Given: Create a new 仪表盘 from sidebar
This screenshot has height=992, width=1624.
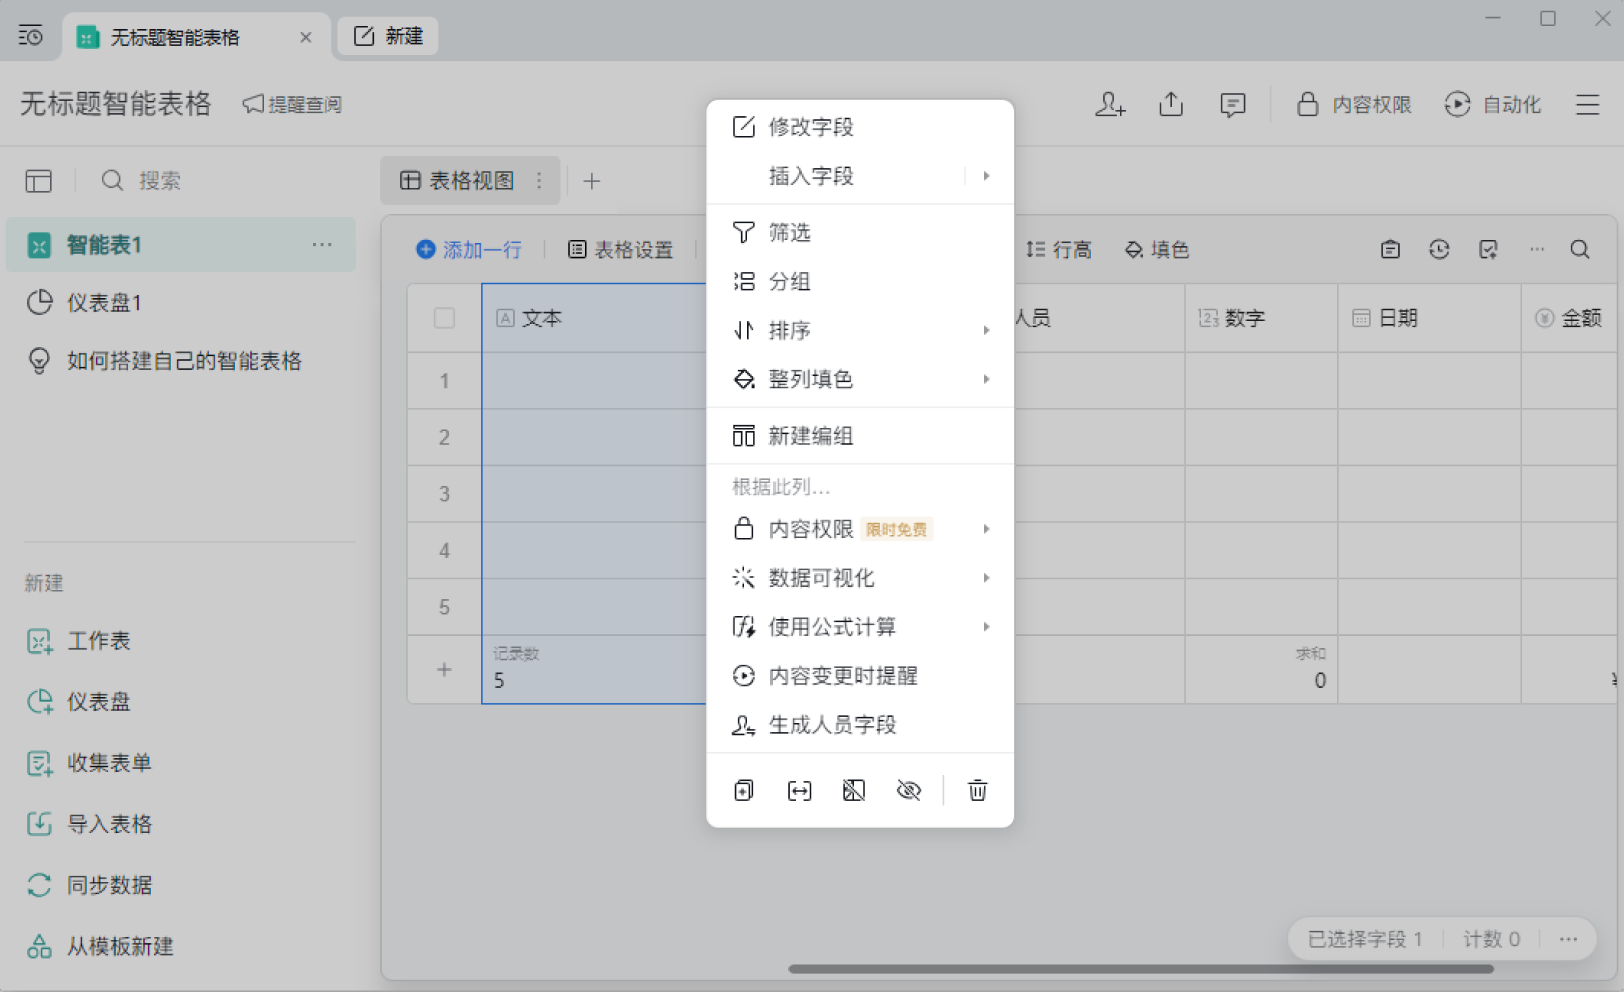Looking at the screenshot, I should [79, 702].
